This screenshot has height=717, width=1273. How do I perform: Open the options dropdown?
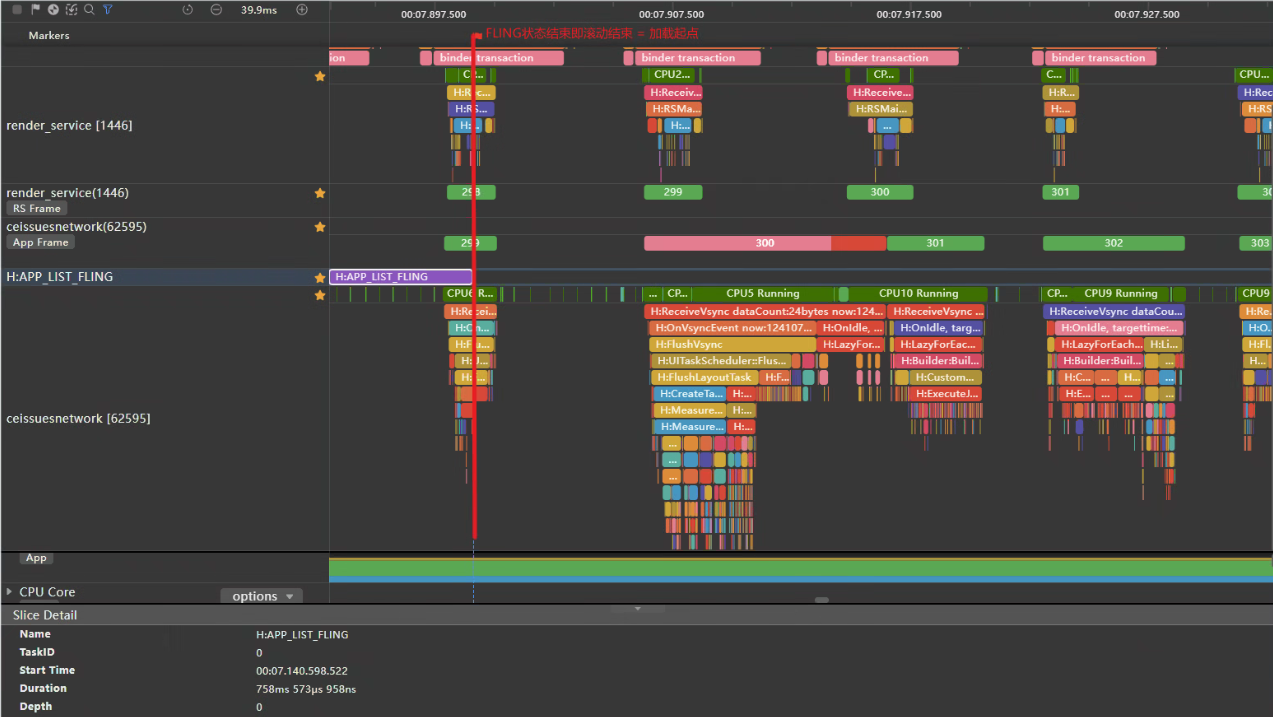click(x=261, y=596)
